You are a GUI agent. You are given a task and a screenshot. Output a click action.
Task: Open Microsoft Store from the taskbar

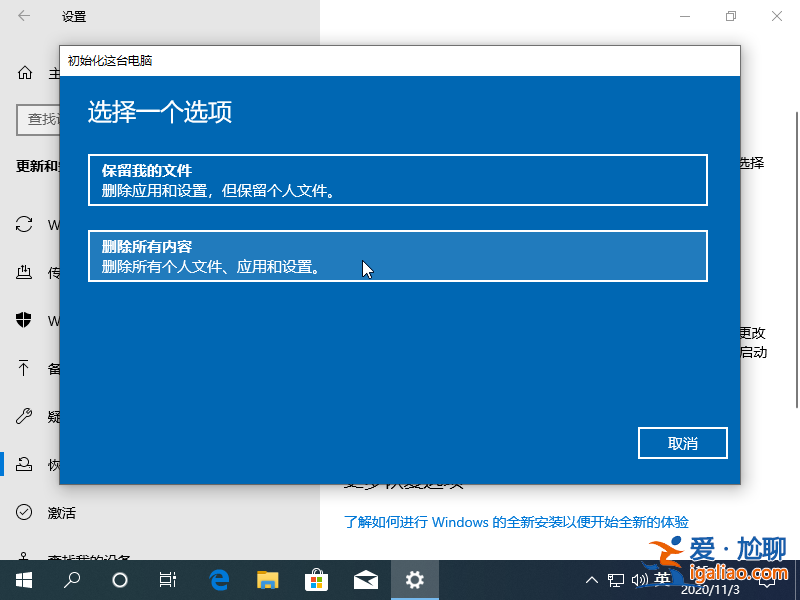pos(318,579)
